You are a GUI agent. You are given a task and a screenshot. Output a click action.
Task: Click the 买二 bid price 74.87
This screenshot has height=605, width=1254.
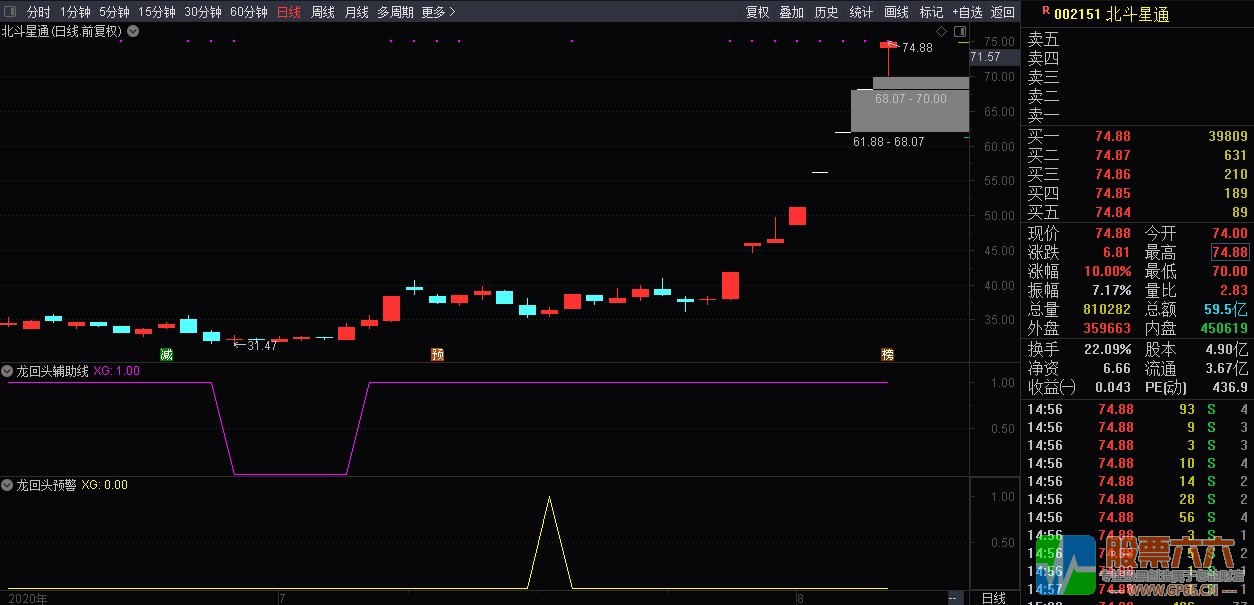click(x=1112, y=155)
